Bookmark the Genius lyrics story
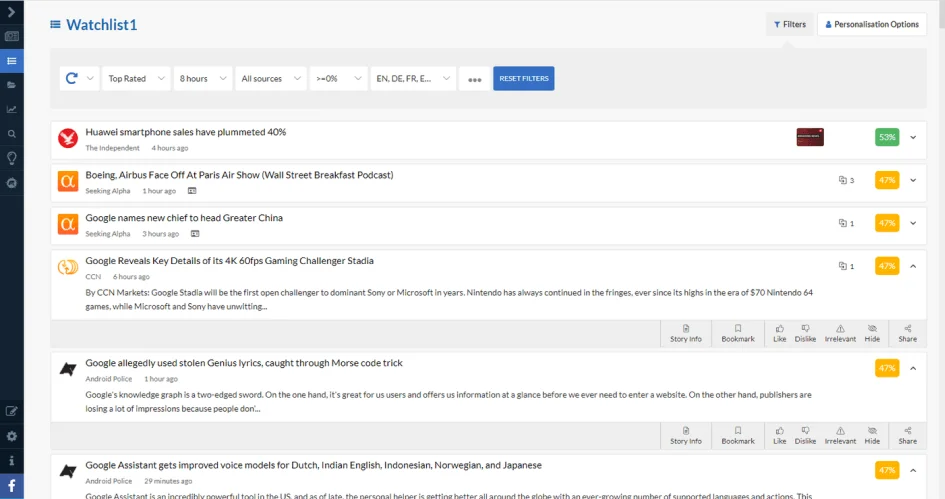This screenshot has width=945, height=499. point(738,435)
